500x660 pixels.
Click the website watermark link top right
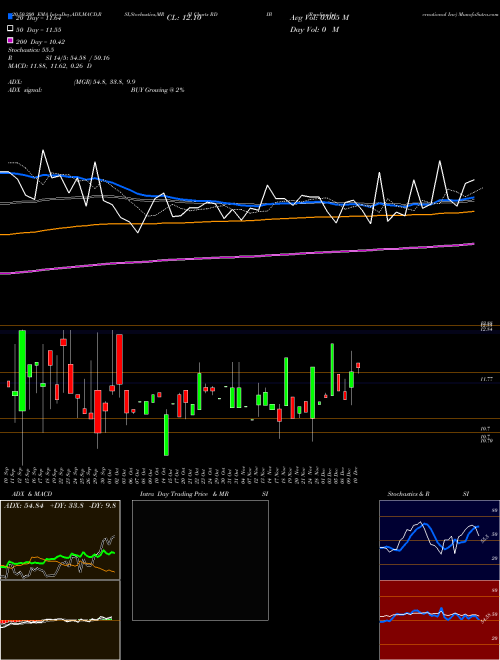click(460, 14)
